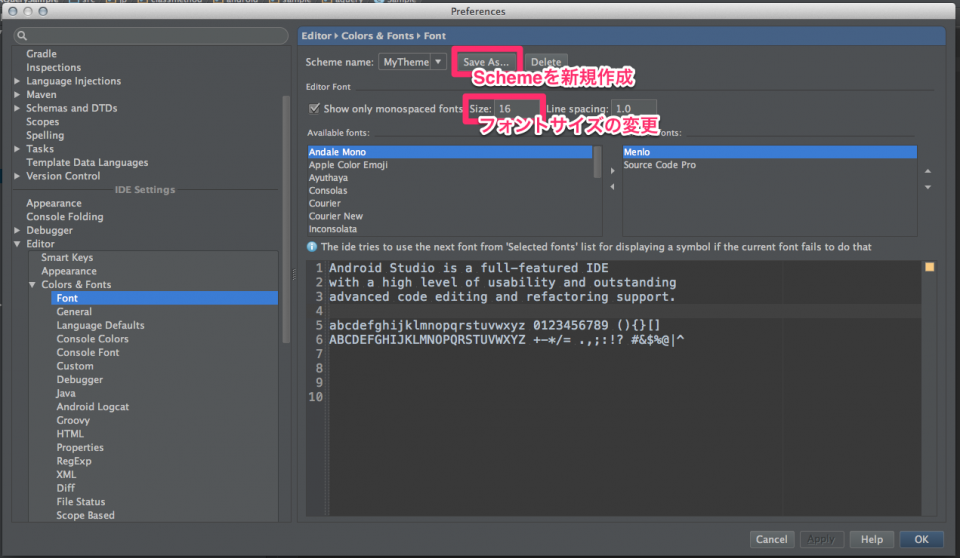Open Console Font settings

(x=88, y=352)
